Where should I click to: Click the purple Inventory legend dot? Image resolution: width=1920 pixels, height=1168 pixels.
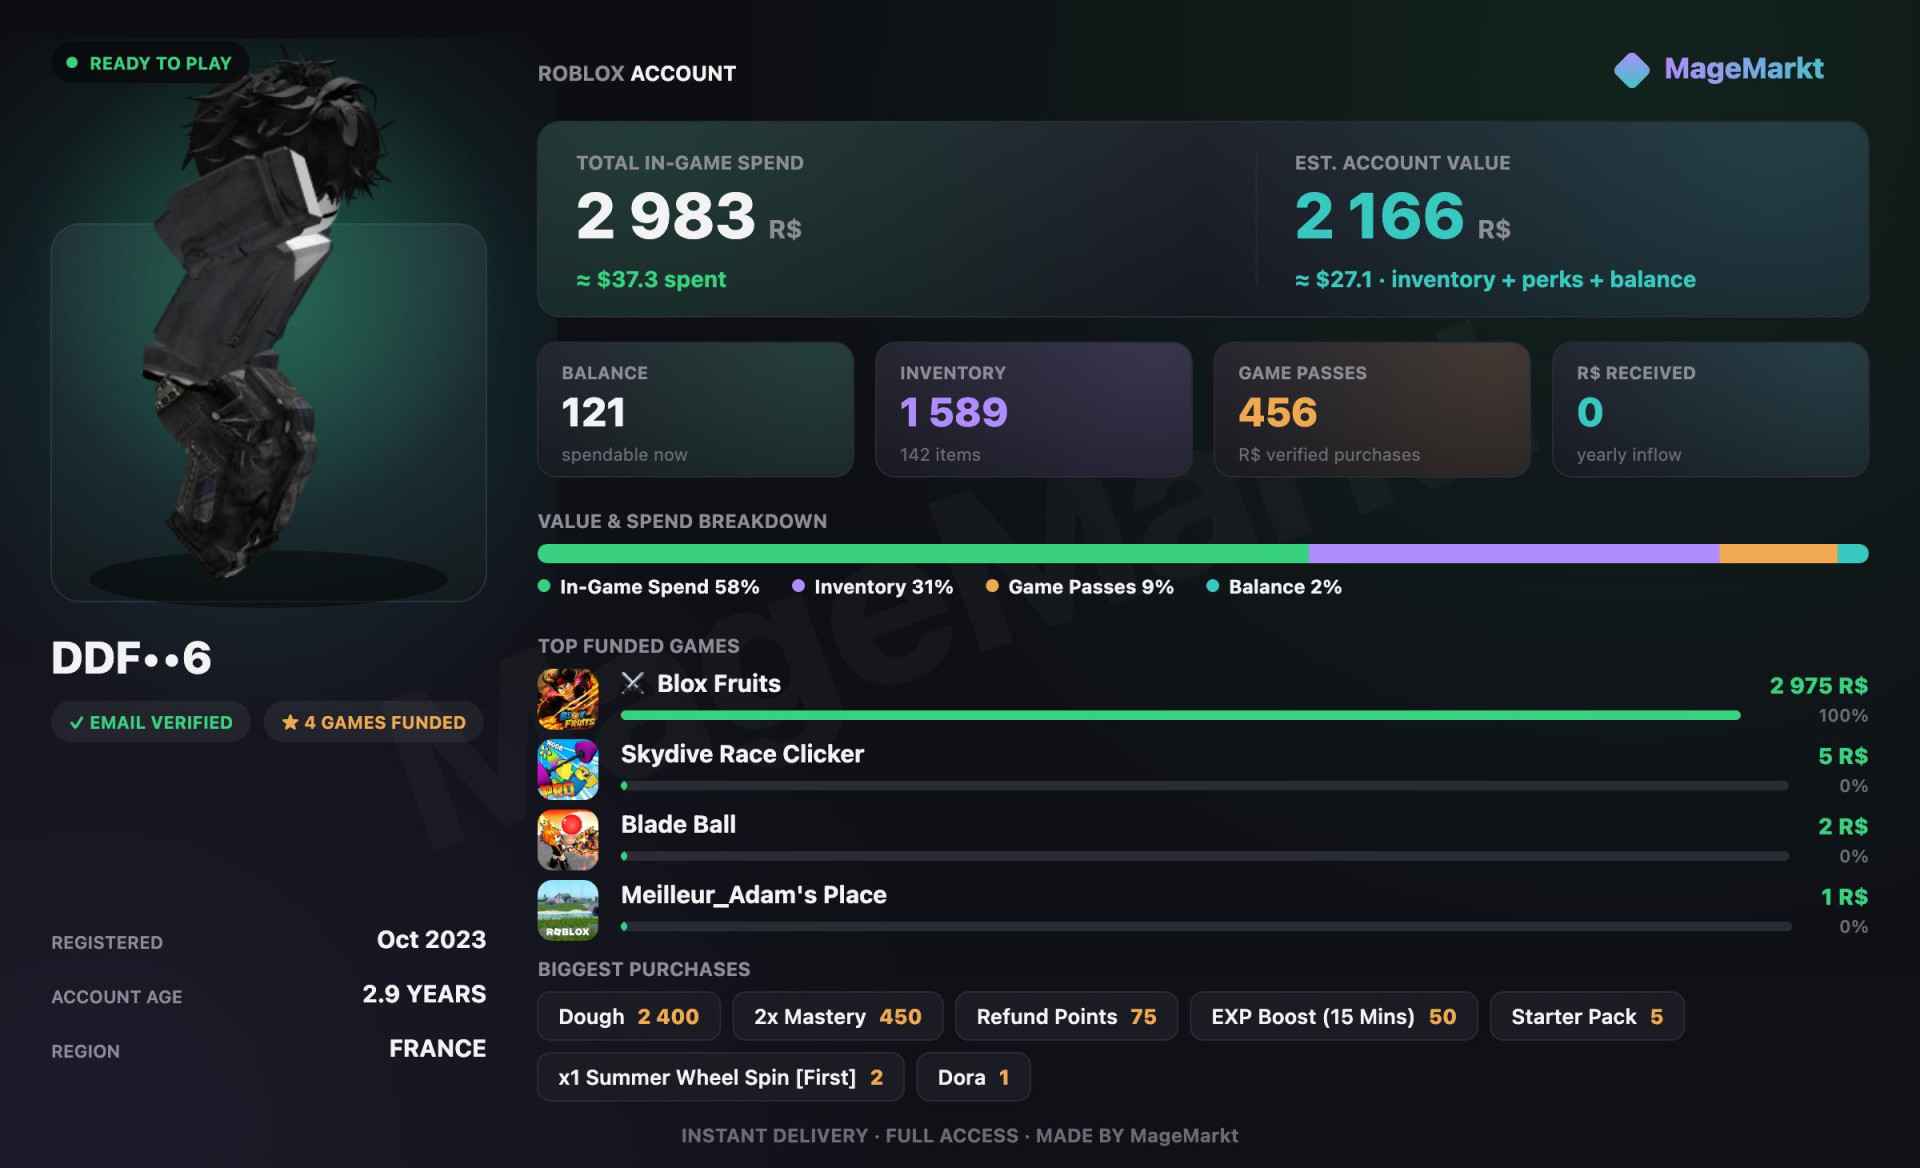[798, 586]
